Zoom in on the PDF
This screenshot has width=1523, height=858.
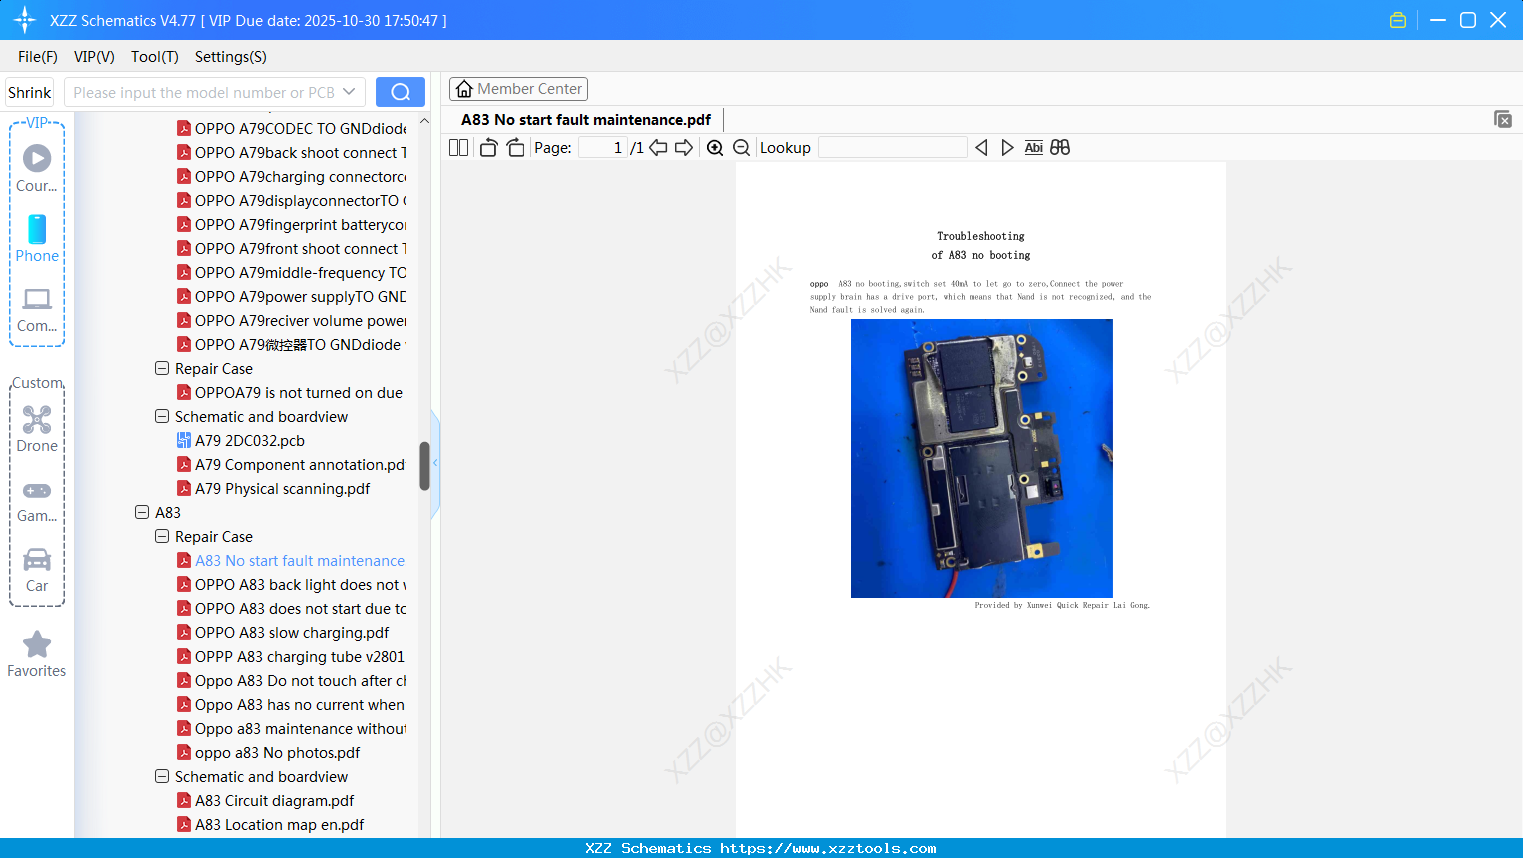click(x=715, y=148)
